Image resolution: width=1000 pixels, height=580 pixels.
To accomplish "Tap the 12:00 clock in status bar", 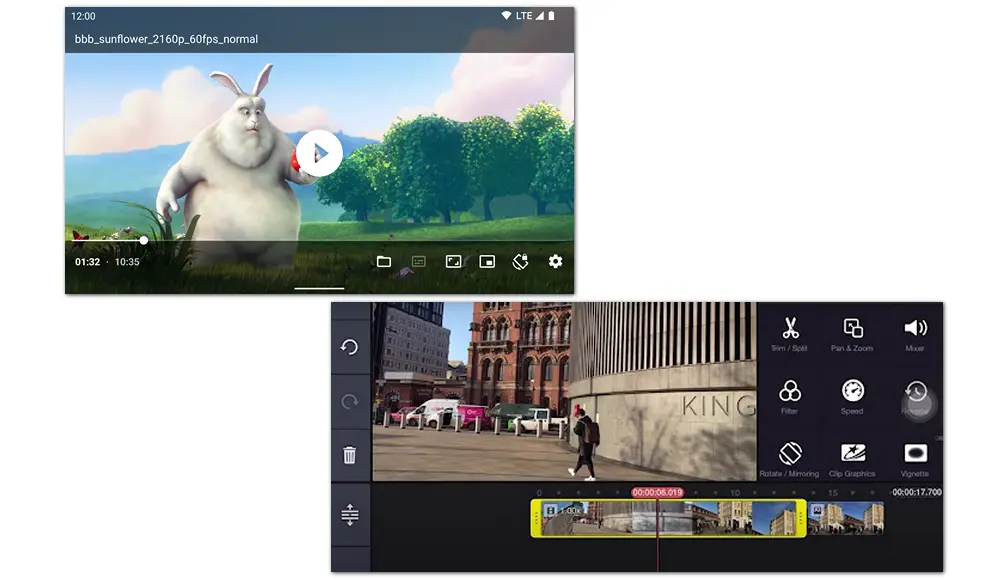I will 83,16.
